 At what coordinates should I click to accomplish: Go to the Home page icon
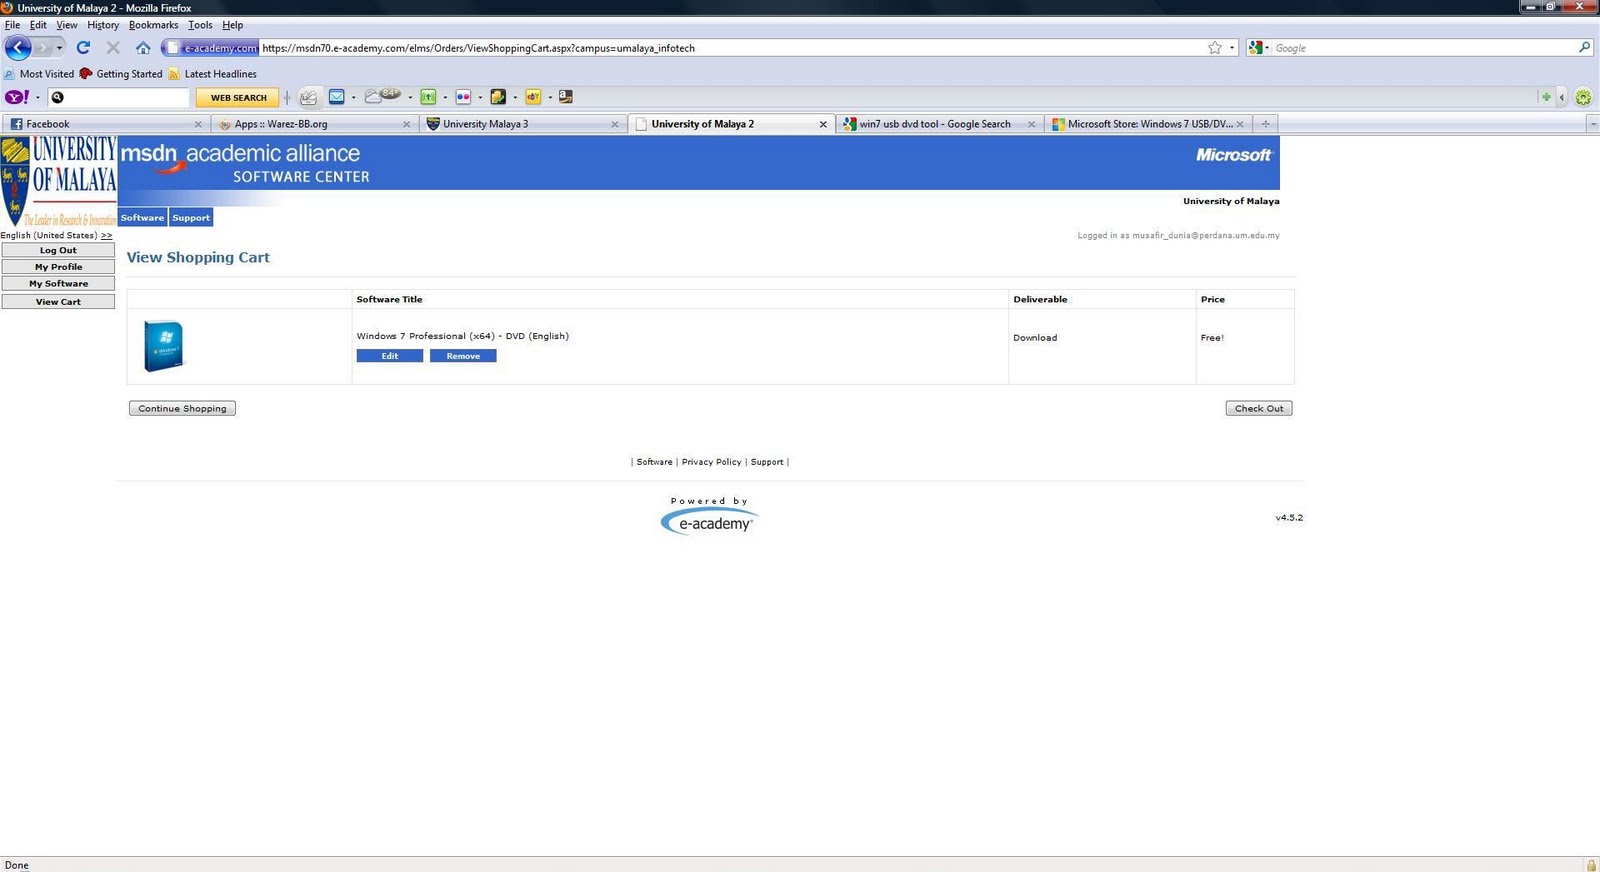coord(143,47)
